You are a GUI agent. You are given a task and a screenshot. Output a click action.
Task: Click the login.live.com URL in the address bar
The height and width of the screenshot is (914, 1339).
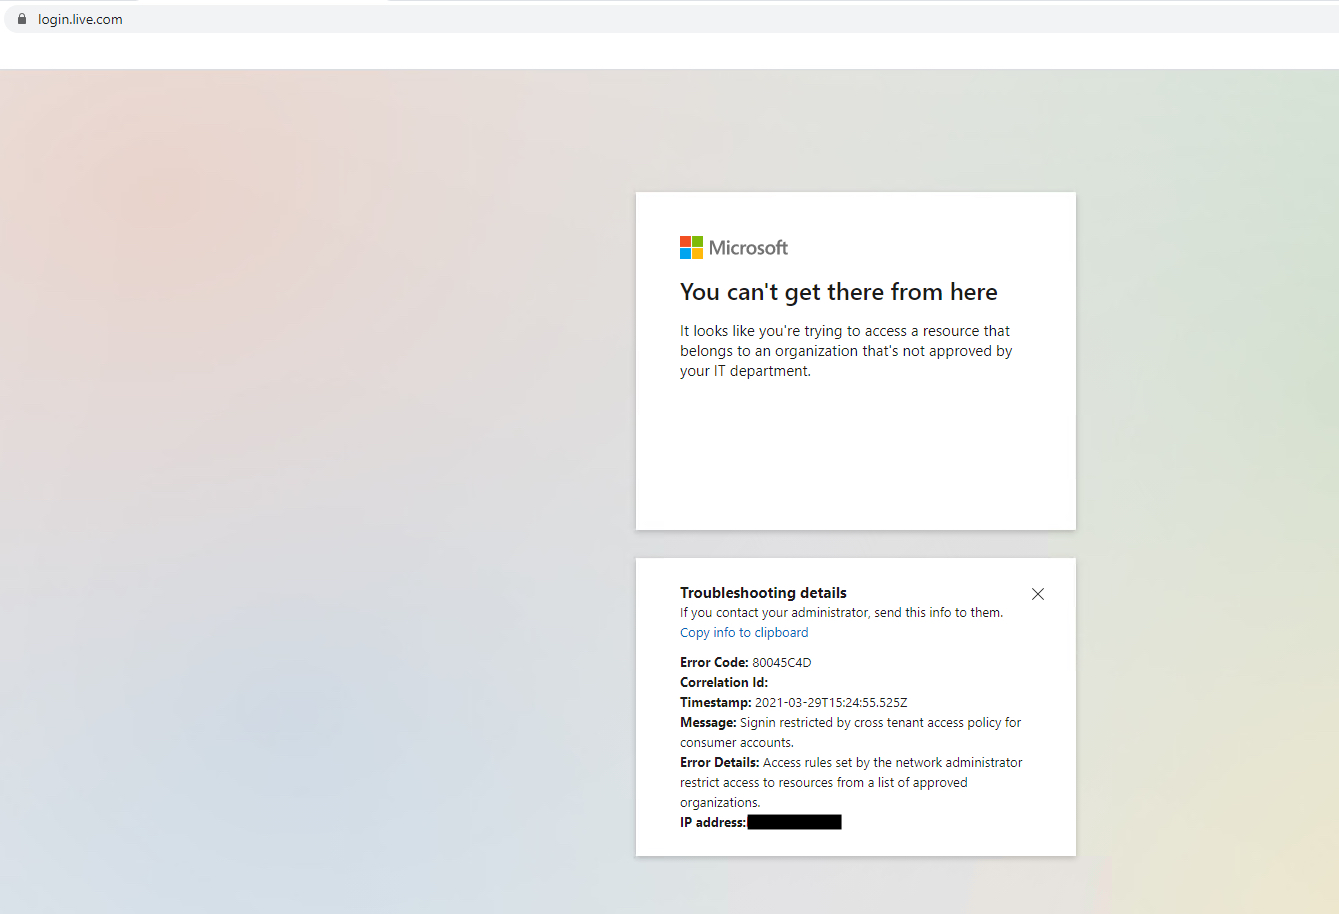click(x=80, y=19)
